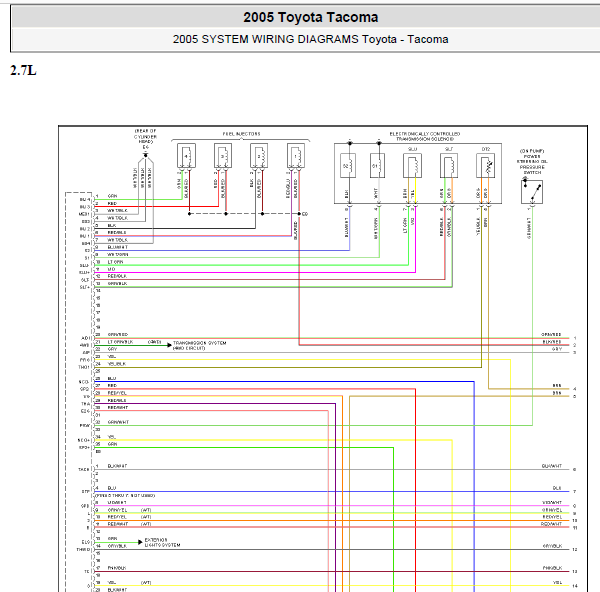This screenshot has height=592, width=600.
Task: Click right-edge "BLU" label at line 7
Action: click(x=557, y=488)
